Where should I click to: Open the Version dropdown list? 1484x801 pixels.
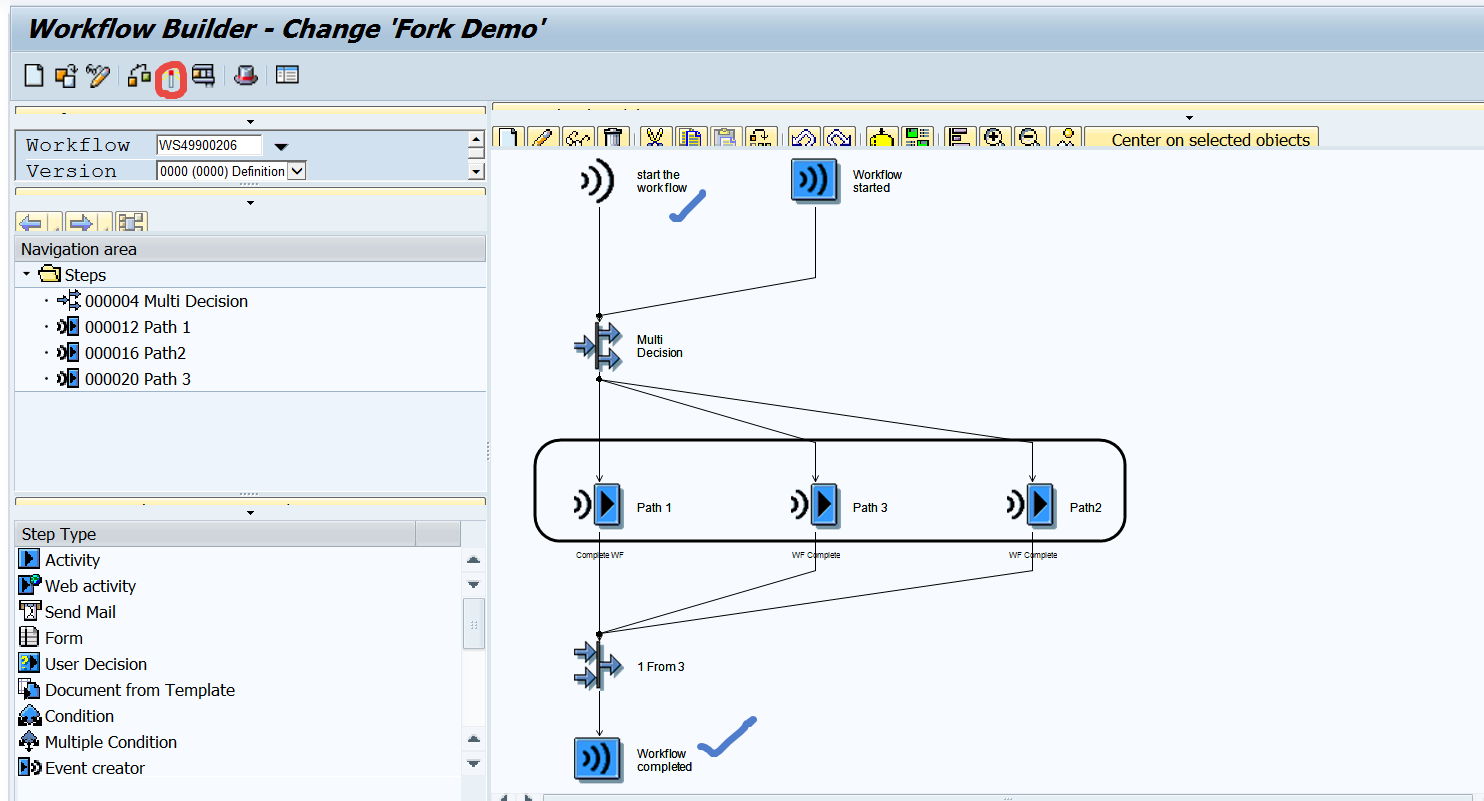click(x=294, y=170)
